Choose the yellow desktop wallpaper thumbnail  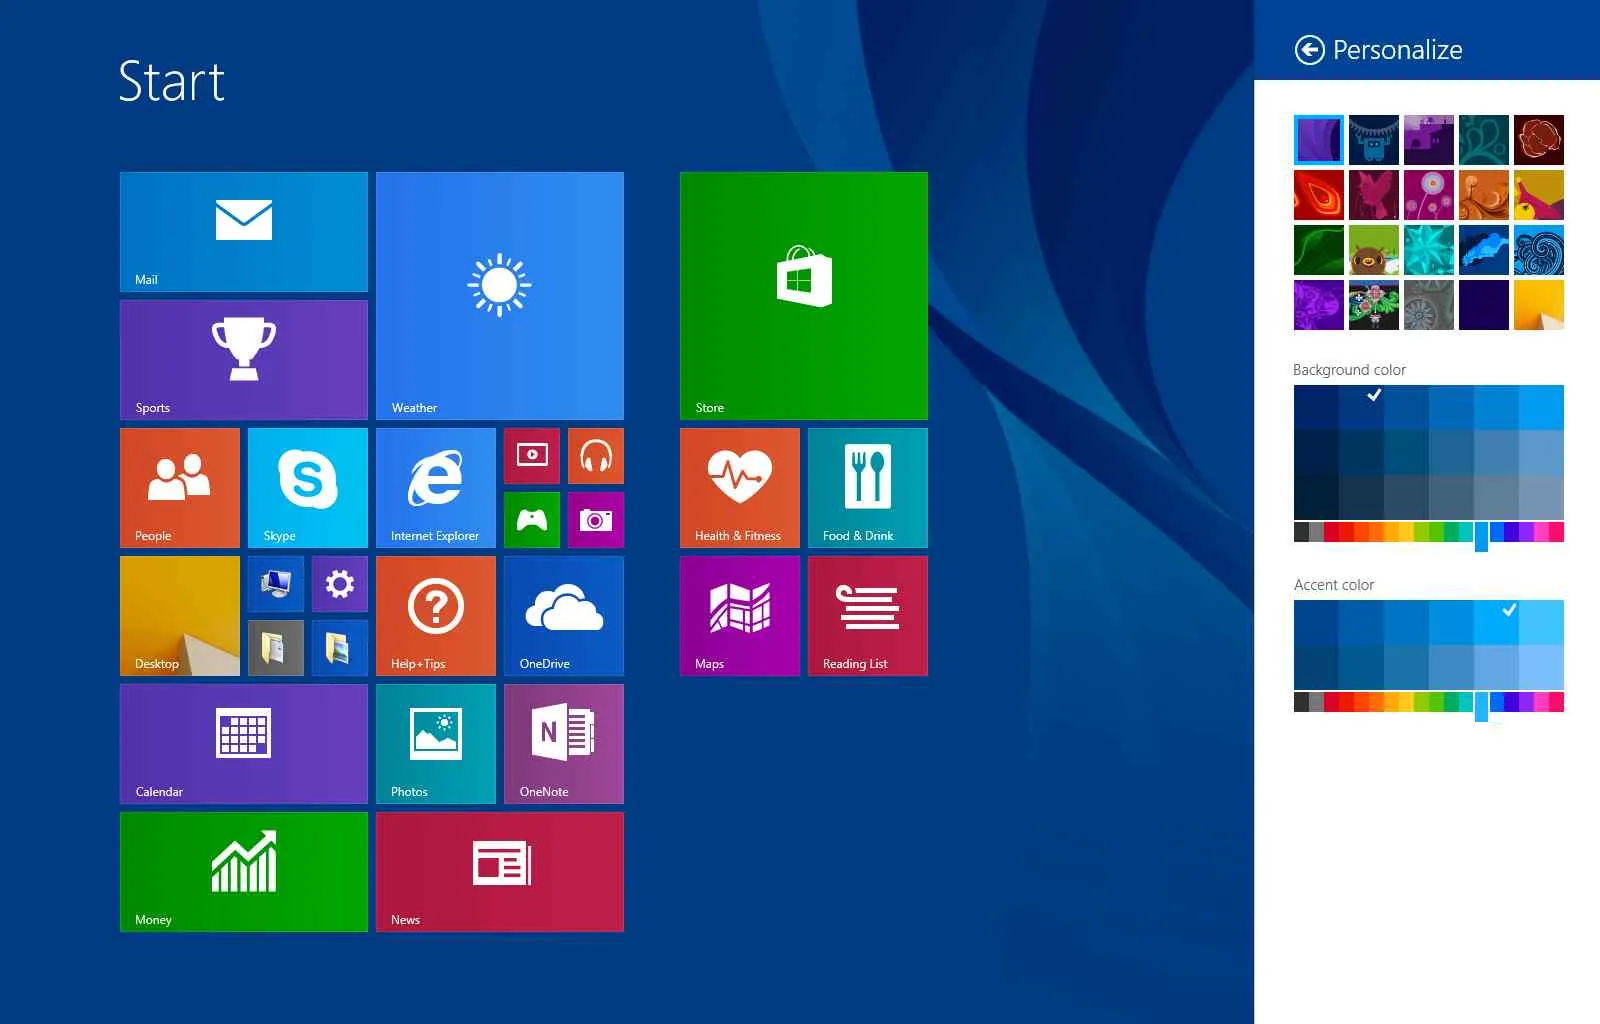click(1539, 305)
